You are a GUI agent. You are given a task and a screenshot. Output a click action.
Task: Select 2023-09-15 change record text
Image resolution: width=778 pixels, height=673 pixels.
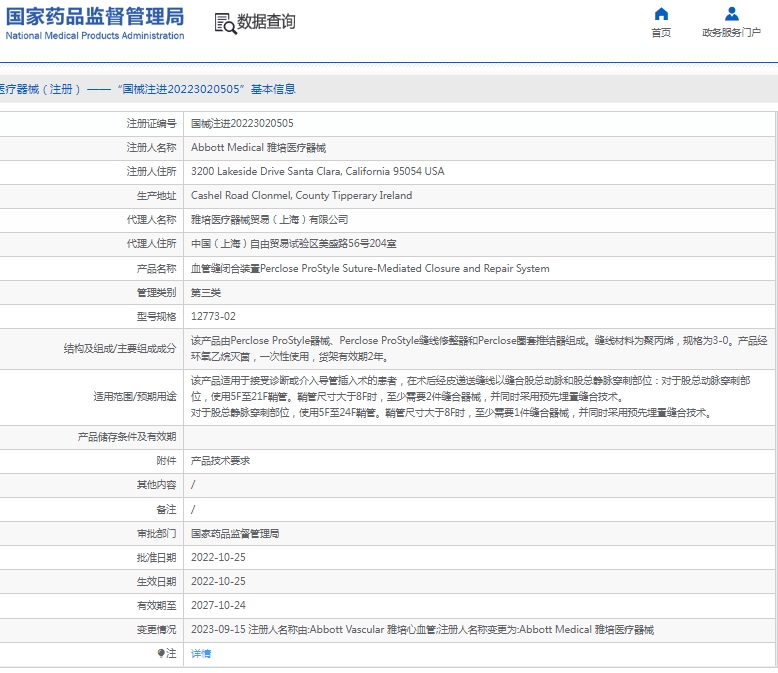422,630
